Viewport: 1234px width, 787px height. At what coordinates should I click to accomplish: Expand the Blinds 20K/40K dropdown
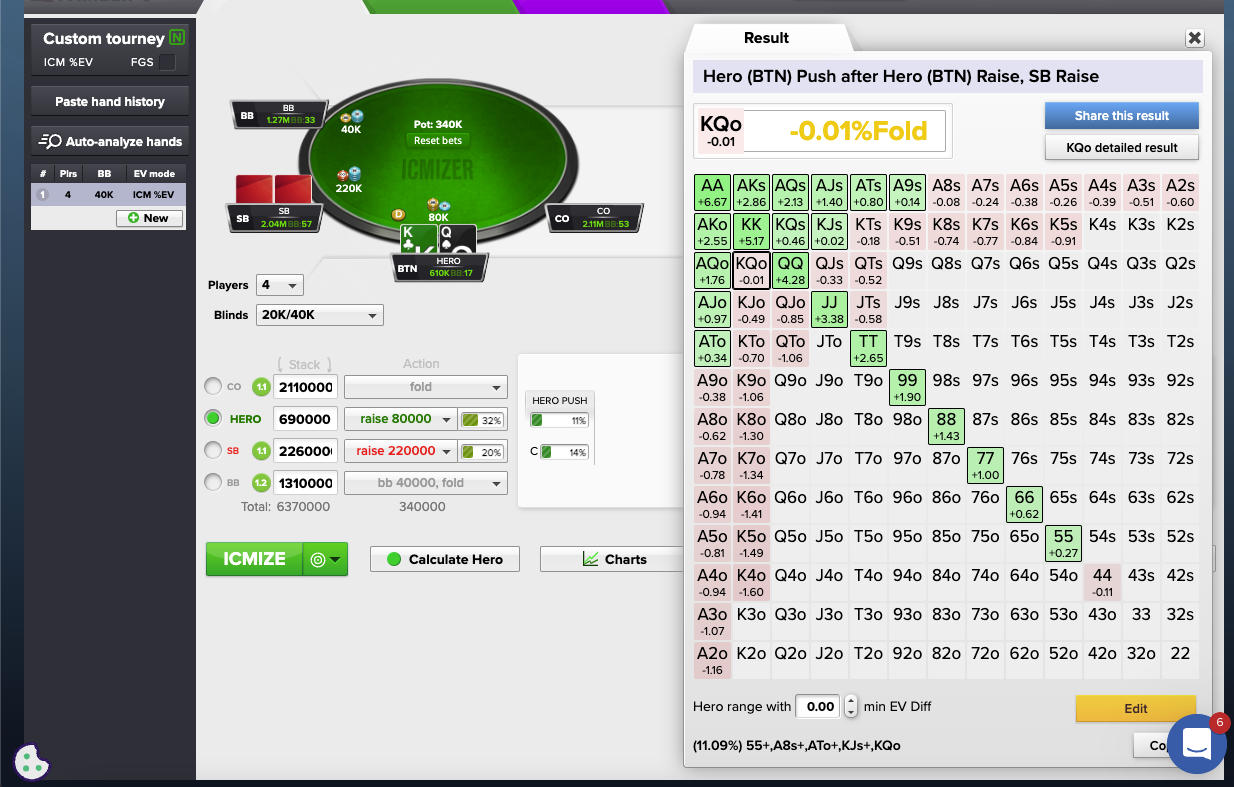319,315
